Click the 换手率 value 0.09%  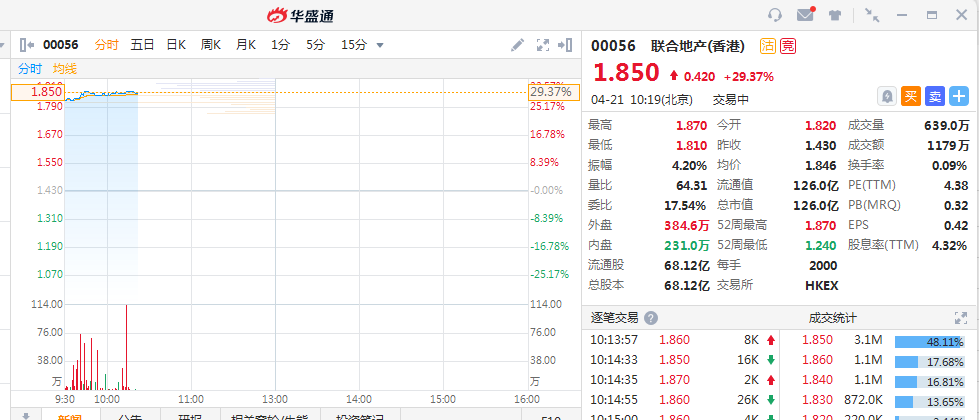(949, 165)
